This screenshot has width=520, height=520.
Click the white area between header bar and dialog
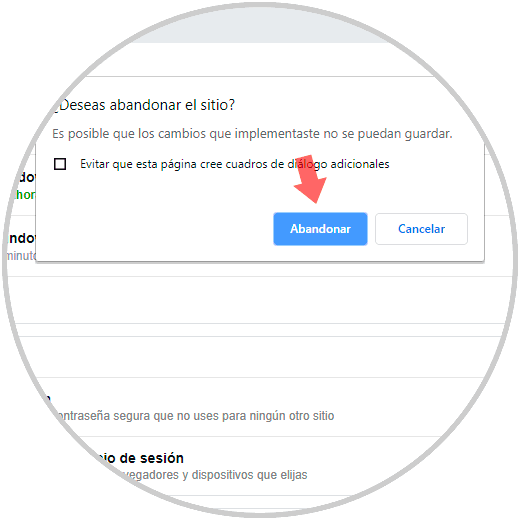coord(260,59)
